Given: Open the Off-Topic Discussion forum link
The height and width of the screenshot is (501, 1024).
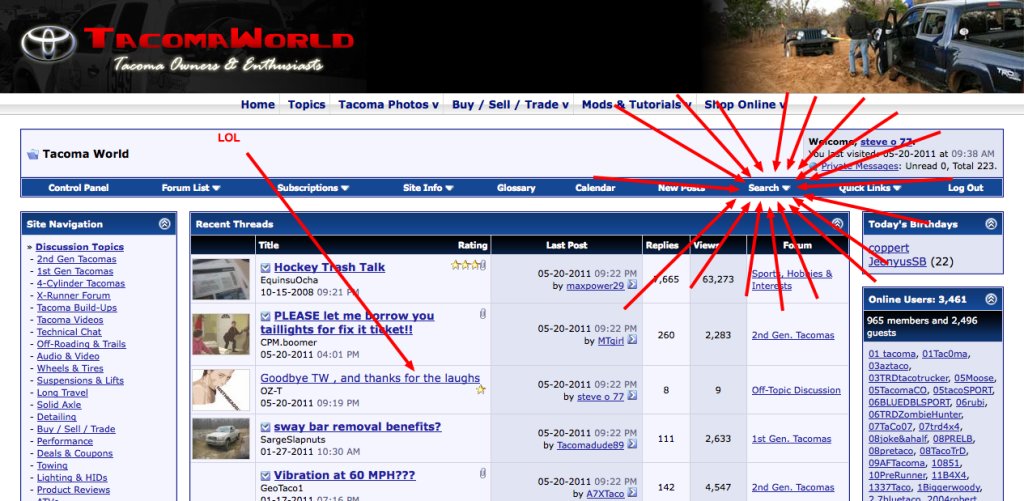Looking at the screenshot, I should [x=795, y=390].
